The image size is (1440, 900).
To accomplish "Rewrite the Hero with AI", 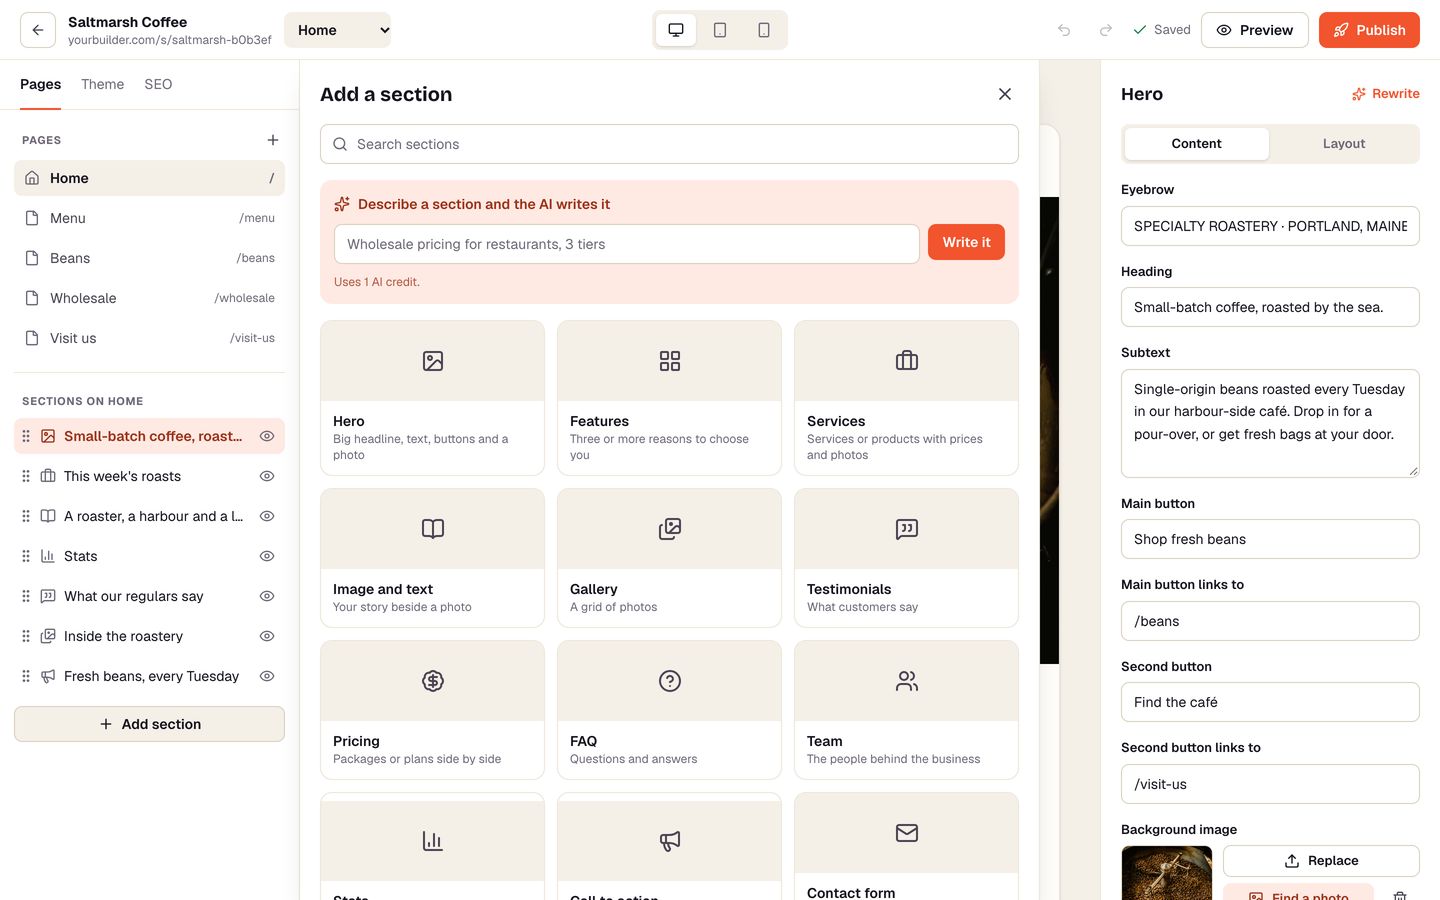I will click(x=1386, y=94).
